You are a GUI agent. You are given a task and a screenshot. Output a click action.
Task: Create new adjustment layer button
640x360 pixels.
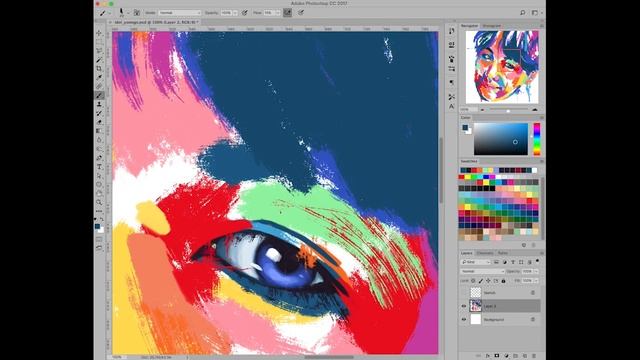click(x=506, y=356)
